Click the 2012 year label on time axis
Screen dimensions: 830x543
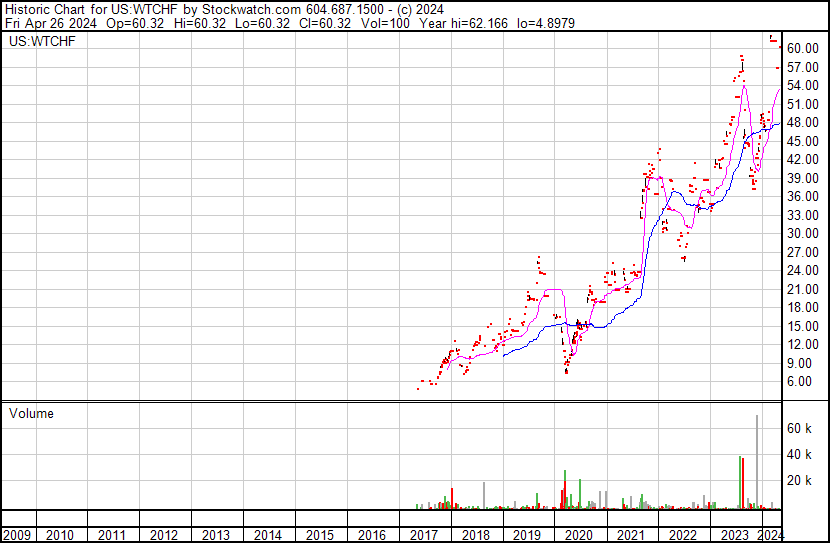pyautogui.click(x=164, y=535)
